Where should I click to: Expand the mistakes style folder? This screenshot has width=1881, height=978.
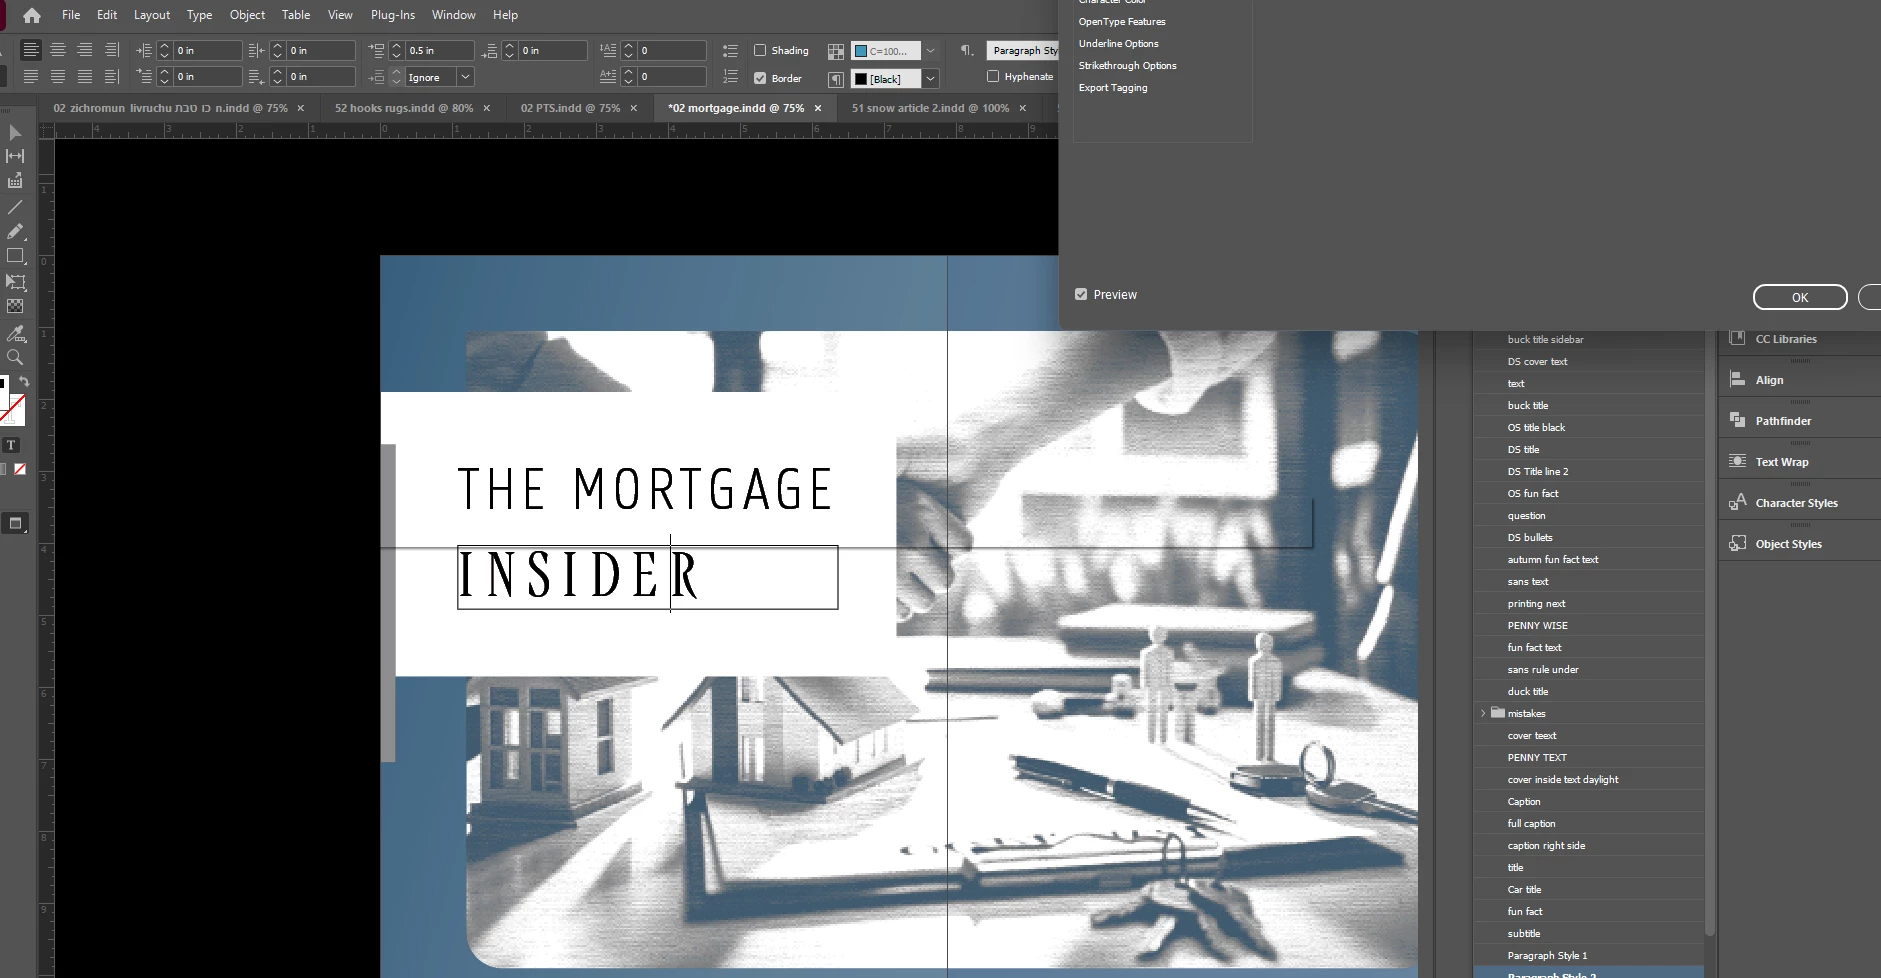1483,713
